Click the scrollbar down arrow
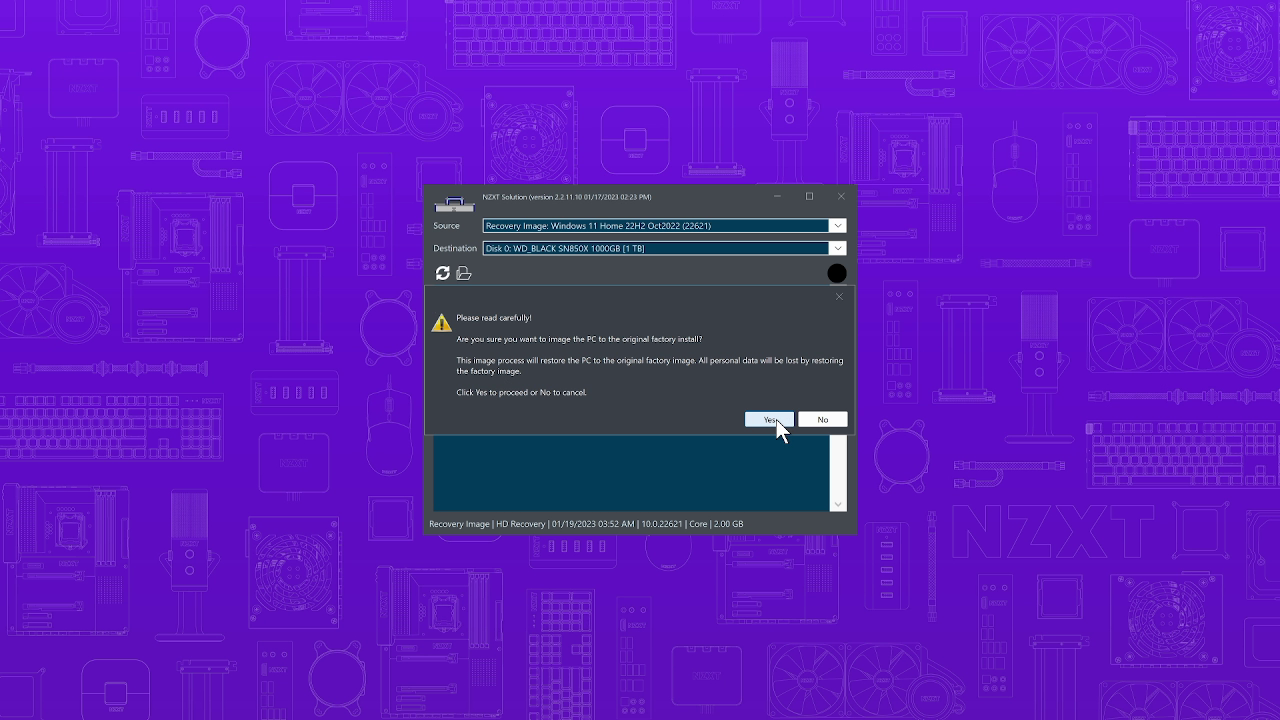The height and width of the screenshot is (720, 1280). pyautogui.click(x=838, y=503)
